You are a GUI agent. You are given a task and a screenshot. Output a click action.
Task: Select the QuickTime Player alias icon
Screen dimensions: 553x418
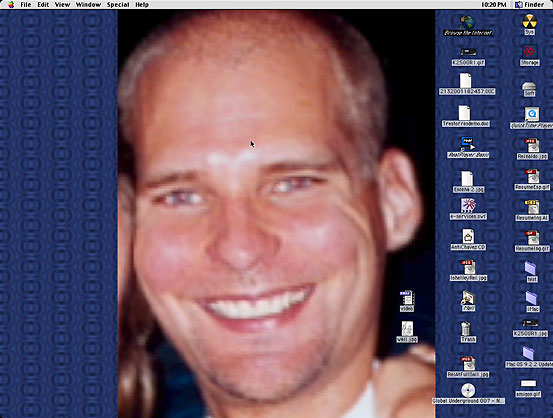click(x=531, y=114)
